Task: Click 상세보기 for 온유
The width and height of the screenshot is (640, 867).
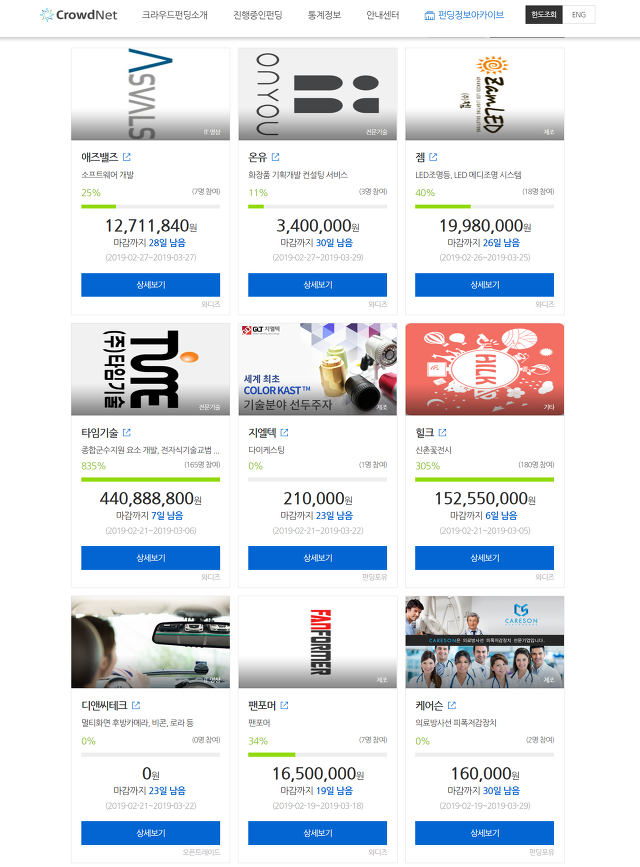Action: click(x=318, y=285)
